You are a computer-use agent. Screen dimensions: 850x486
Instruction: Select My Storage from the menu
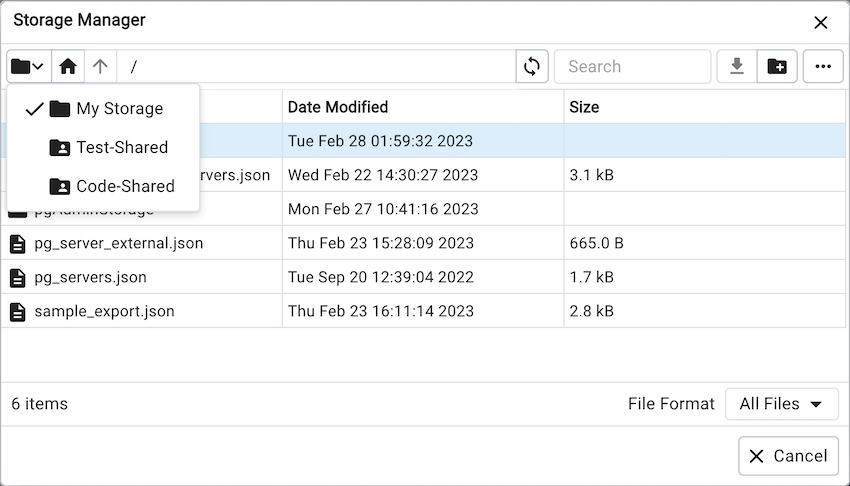pyautogui.click(x=119, y=109)
